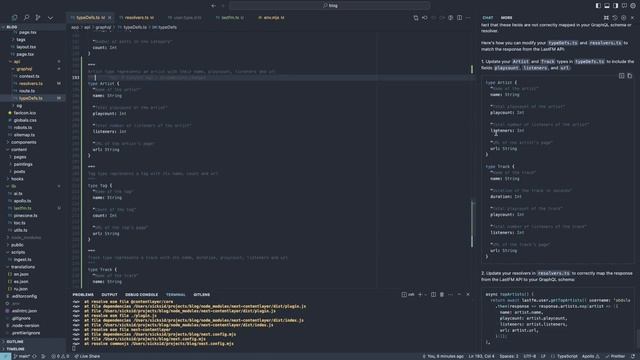Switch to GITLENS panel tab

[x=201, y=294]
